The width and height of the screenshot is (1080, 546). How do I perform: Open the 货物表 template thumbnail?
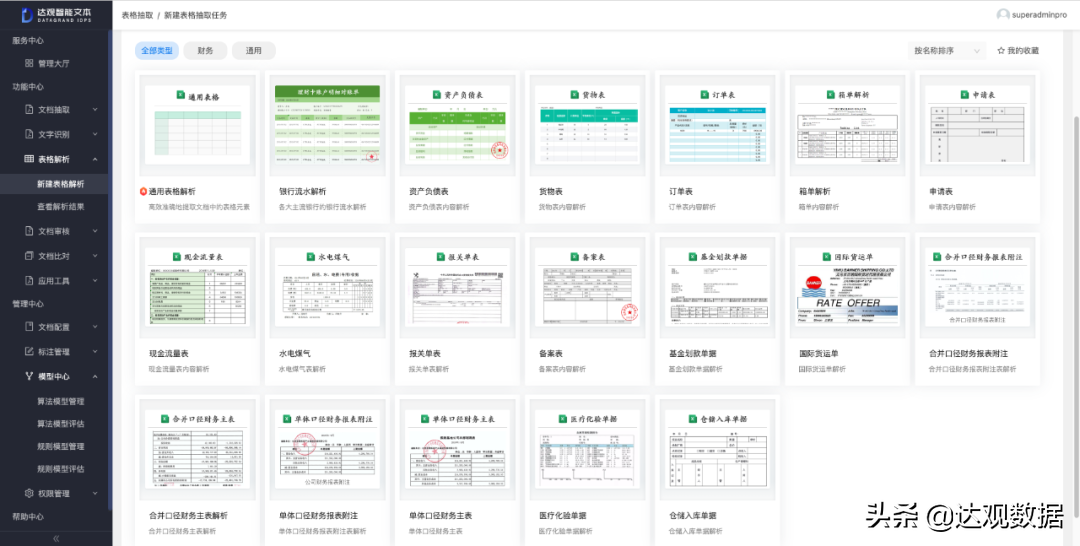(588, 125)
